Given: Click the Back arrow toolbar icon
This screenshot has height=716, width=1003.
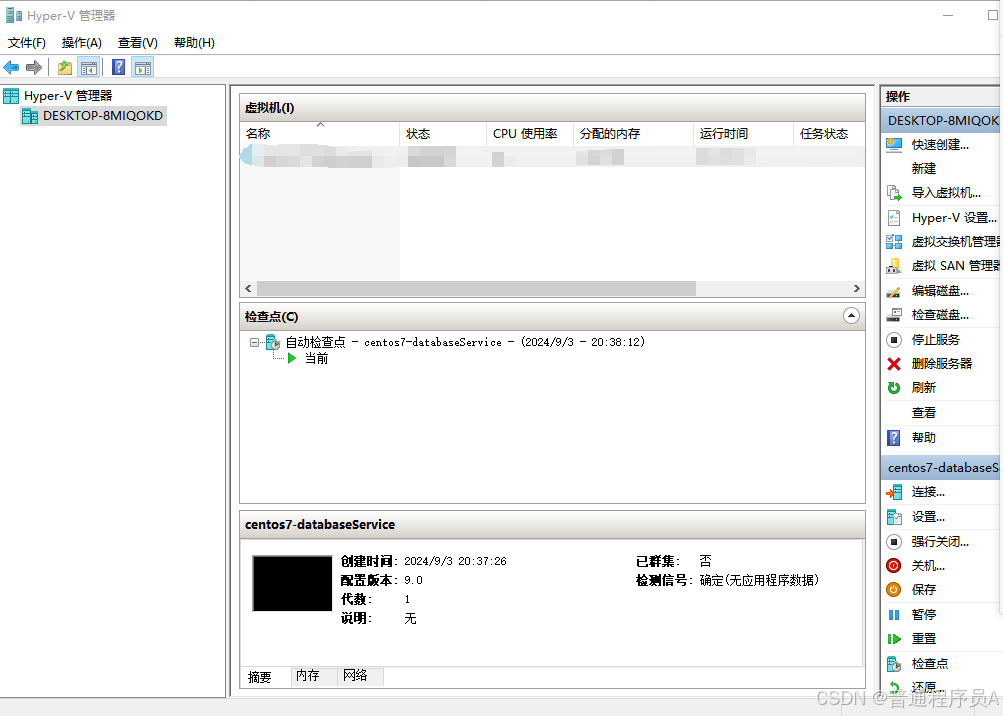Looking at the screenshot, I should [12, 67].
